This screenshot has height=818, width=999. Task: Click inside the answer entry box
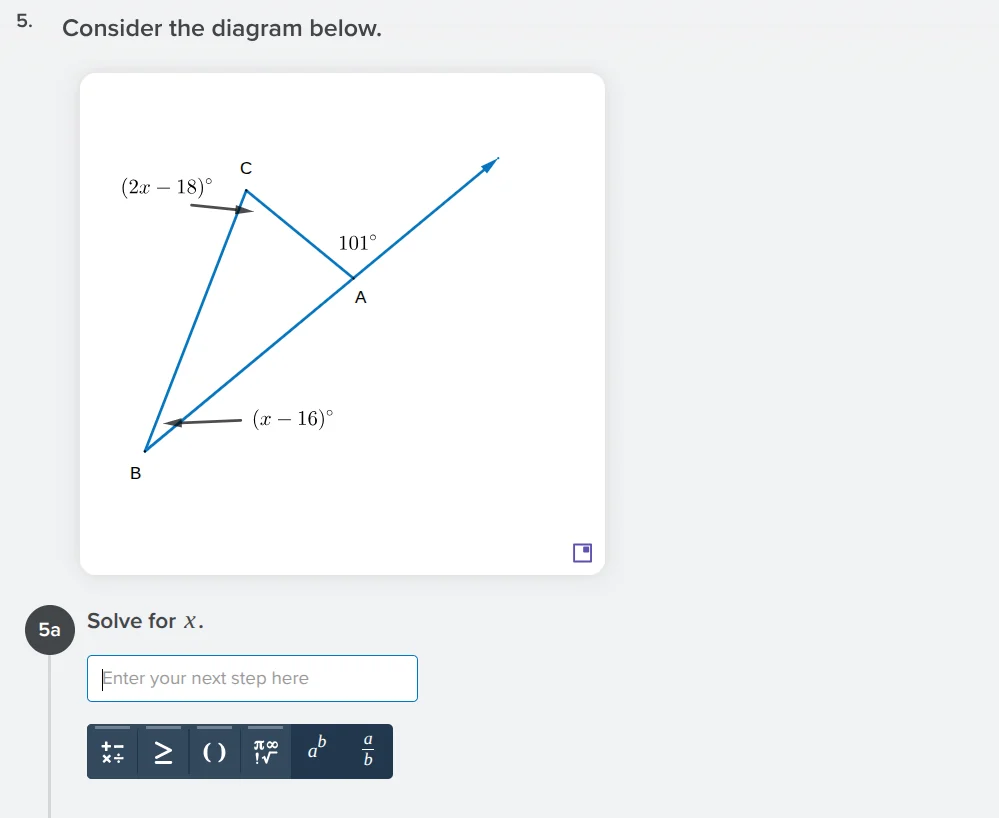tap(251, 678)
